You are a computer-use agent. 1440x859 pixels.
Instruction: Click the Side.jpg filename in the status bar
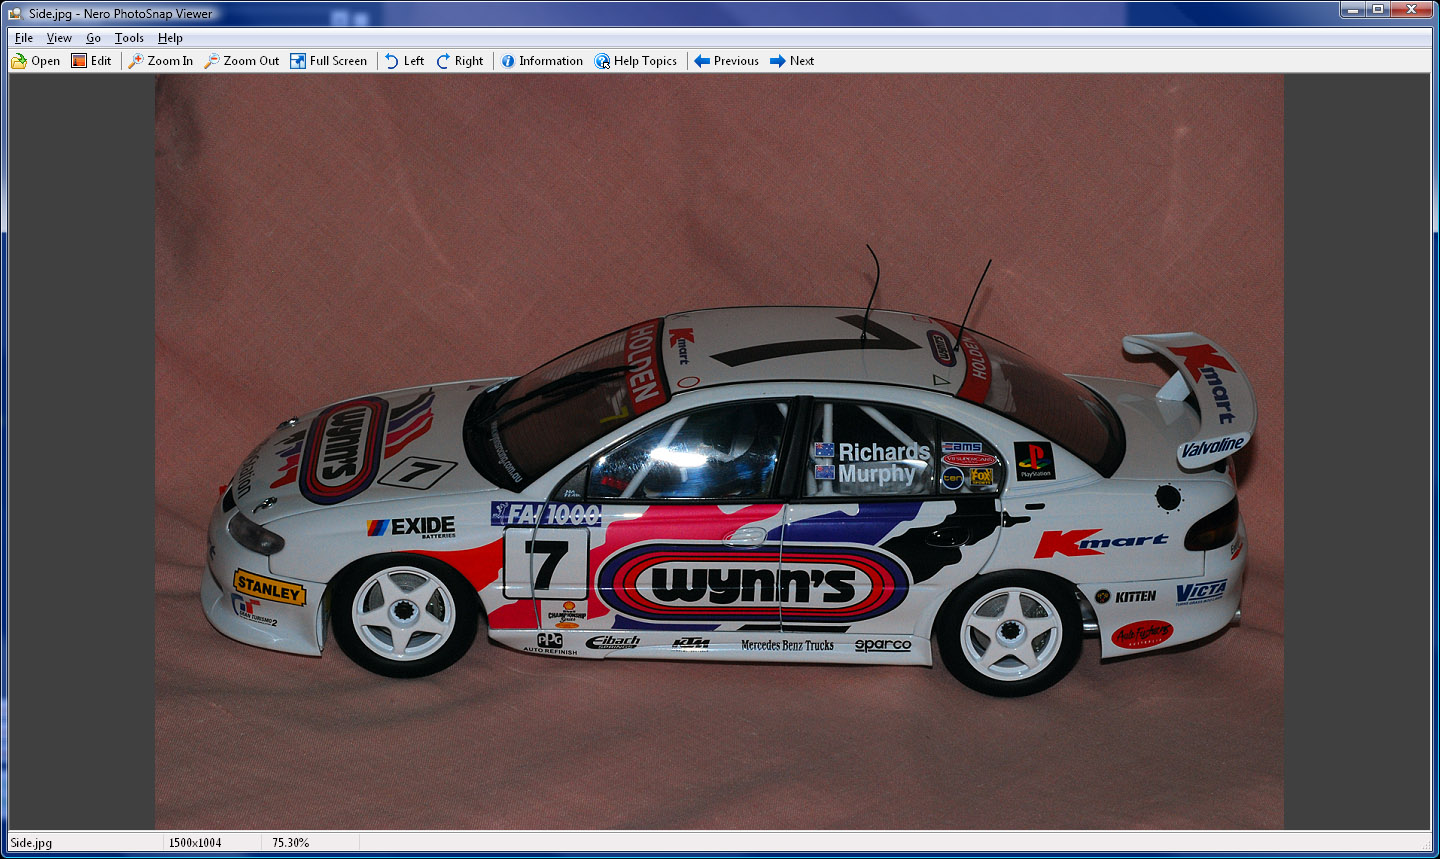[31, 843]
